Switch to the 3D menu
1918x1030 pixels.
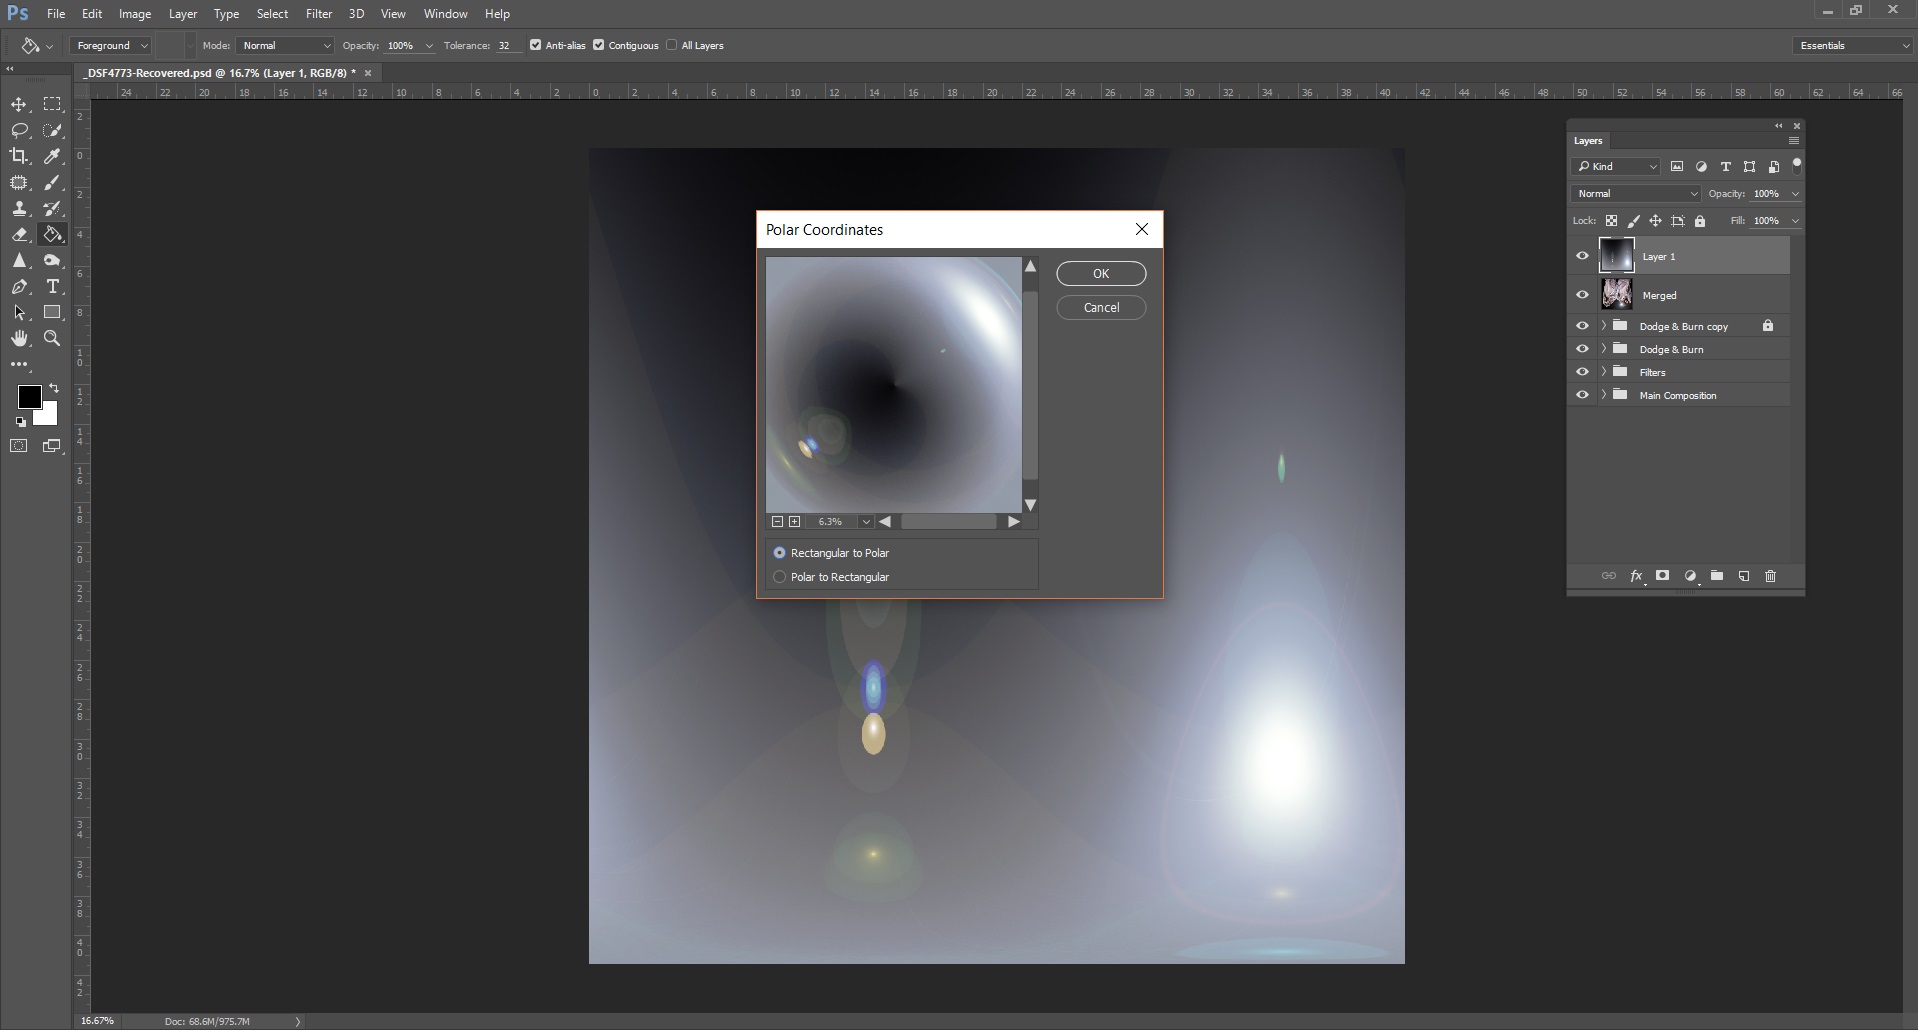(356, 13)
